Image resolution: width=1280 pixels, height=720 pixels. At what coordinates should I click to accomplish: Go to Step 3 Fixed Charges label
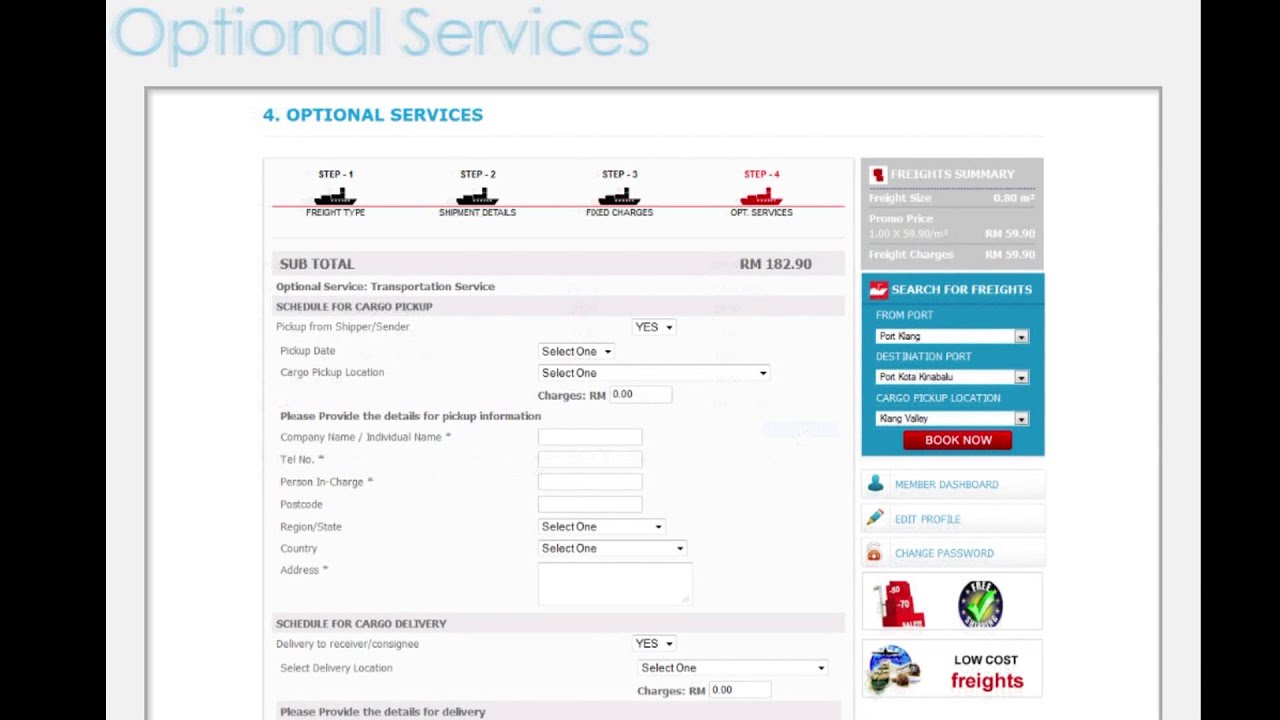click(x=619, y=213)
